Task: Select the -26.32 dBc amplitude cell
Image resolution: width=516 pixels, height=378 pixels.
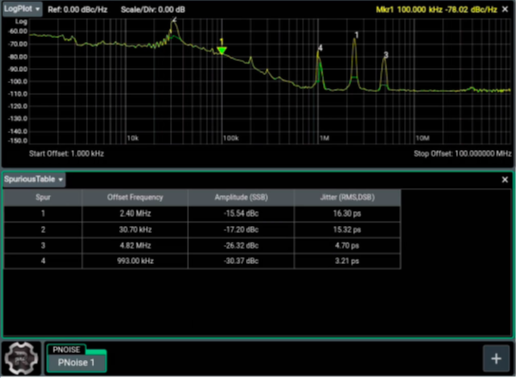Action: click(x=241, y=246)
